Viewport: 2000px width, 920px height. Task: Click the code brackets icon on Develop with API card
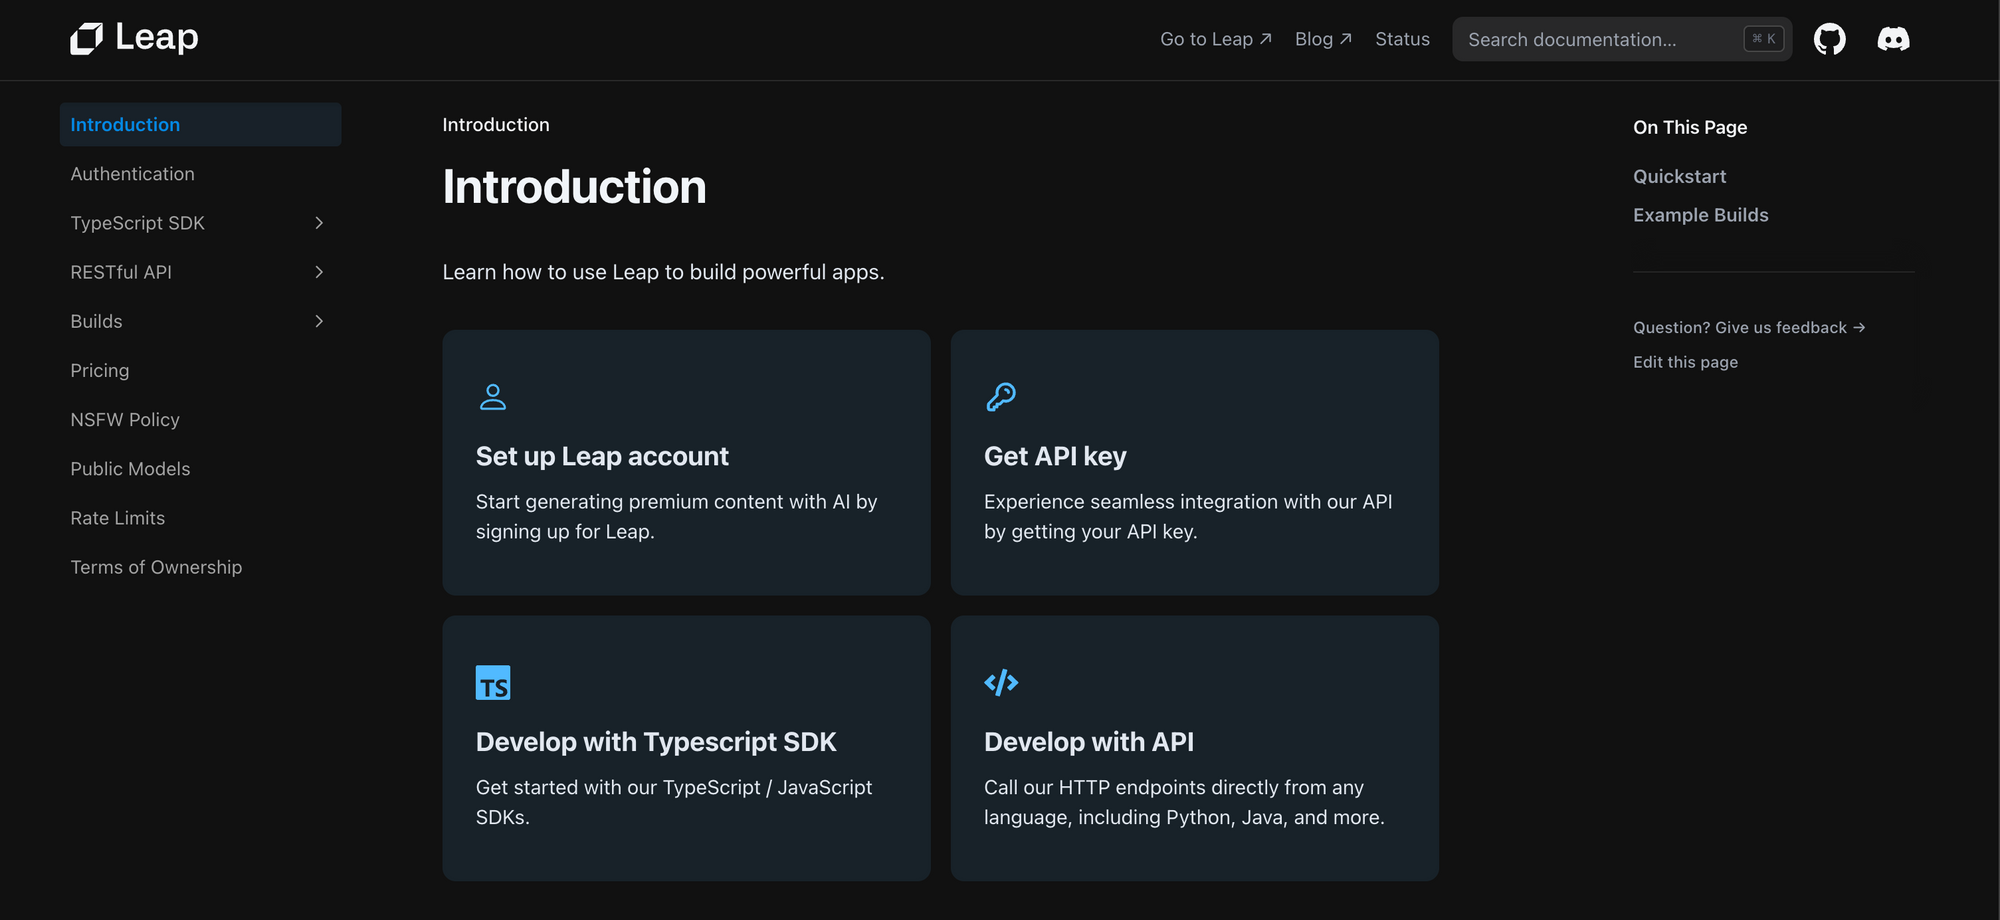[1001, 682]
